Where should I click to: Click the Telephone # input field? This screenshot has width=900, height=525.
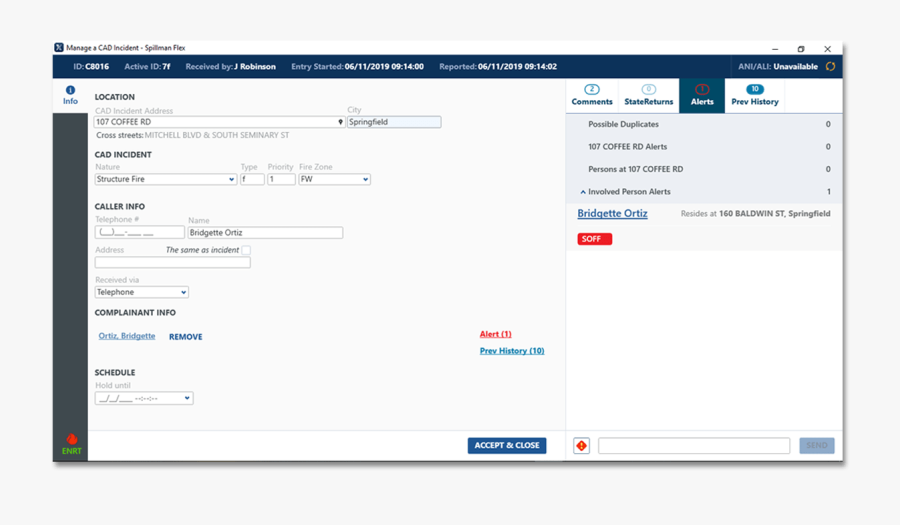tap(139, 233)
